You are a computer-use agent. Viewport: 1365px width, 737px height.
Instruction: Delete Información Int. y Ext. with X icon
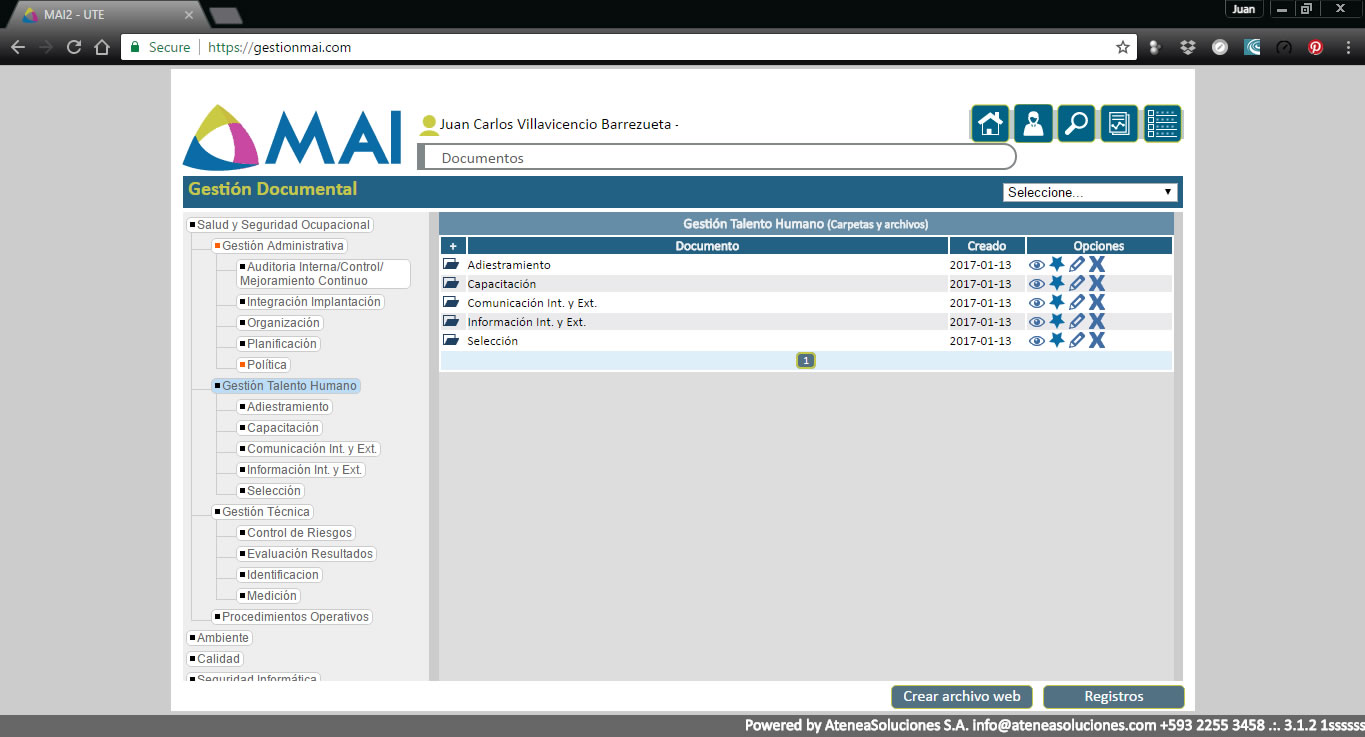[x=1097, y=322]
